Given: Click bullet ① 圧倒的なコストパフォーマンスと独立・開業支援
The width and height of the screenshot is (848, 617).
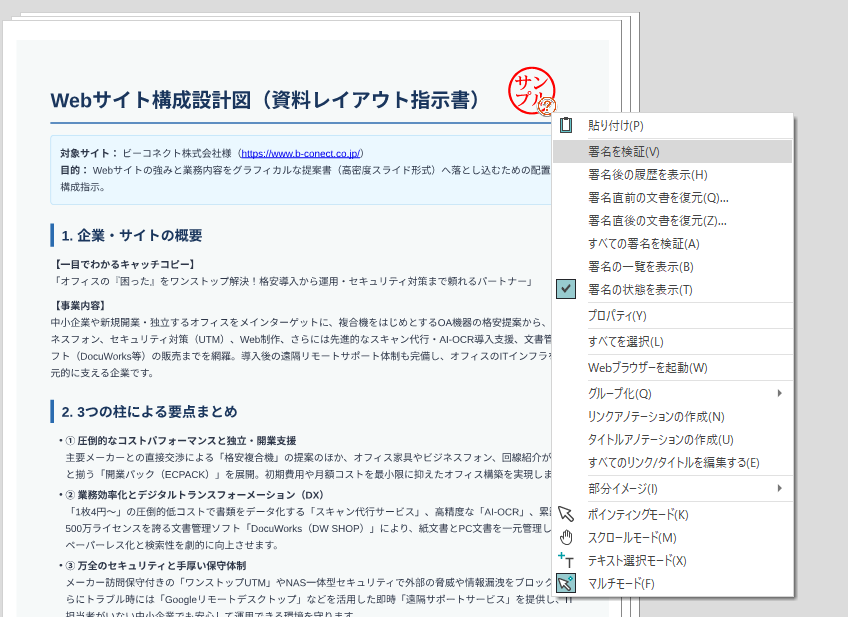Looking at the screenshot, I should coord(181,440).
